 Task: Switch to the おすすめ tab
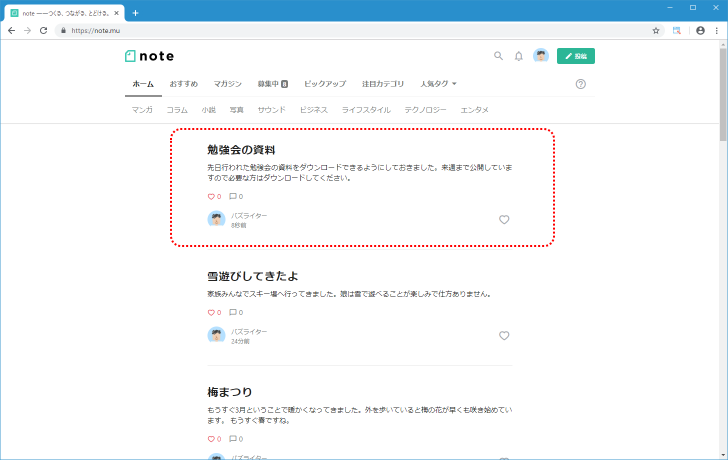[183, 84]
